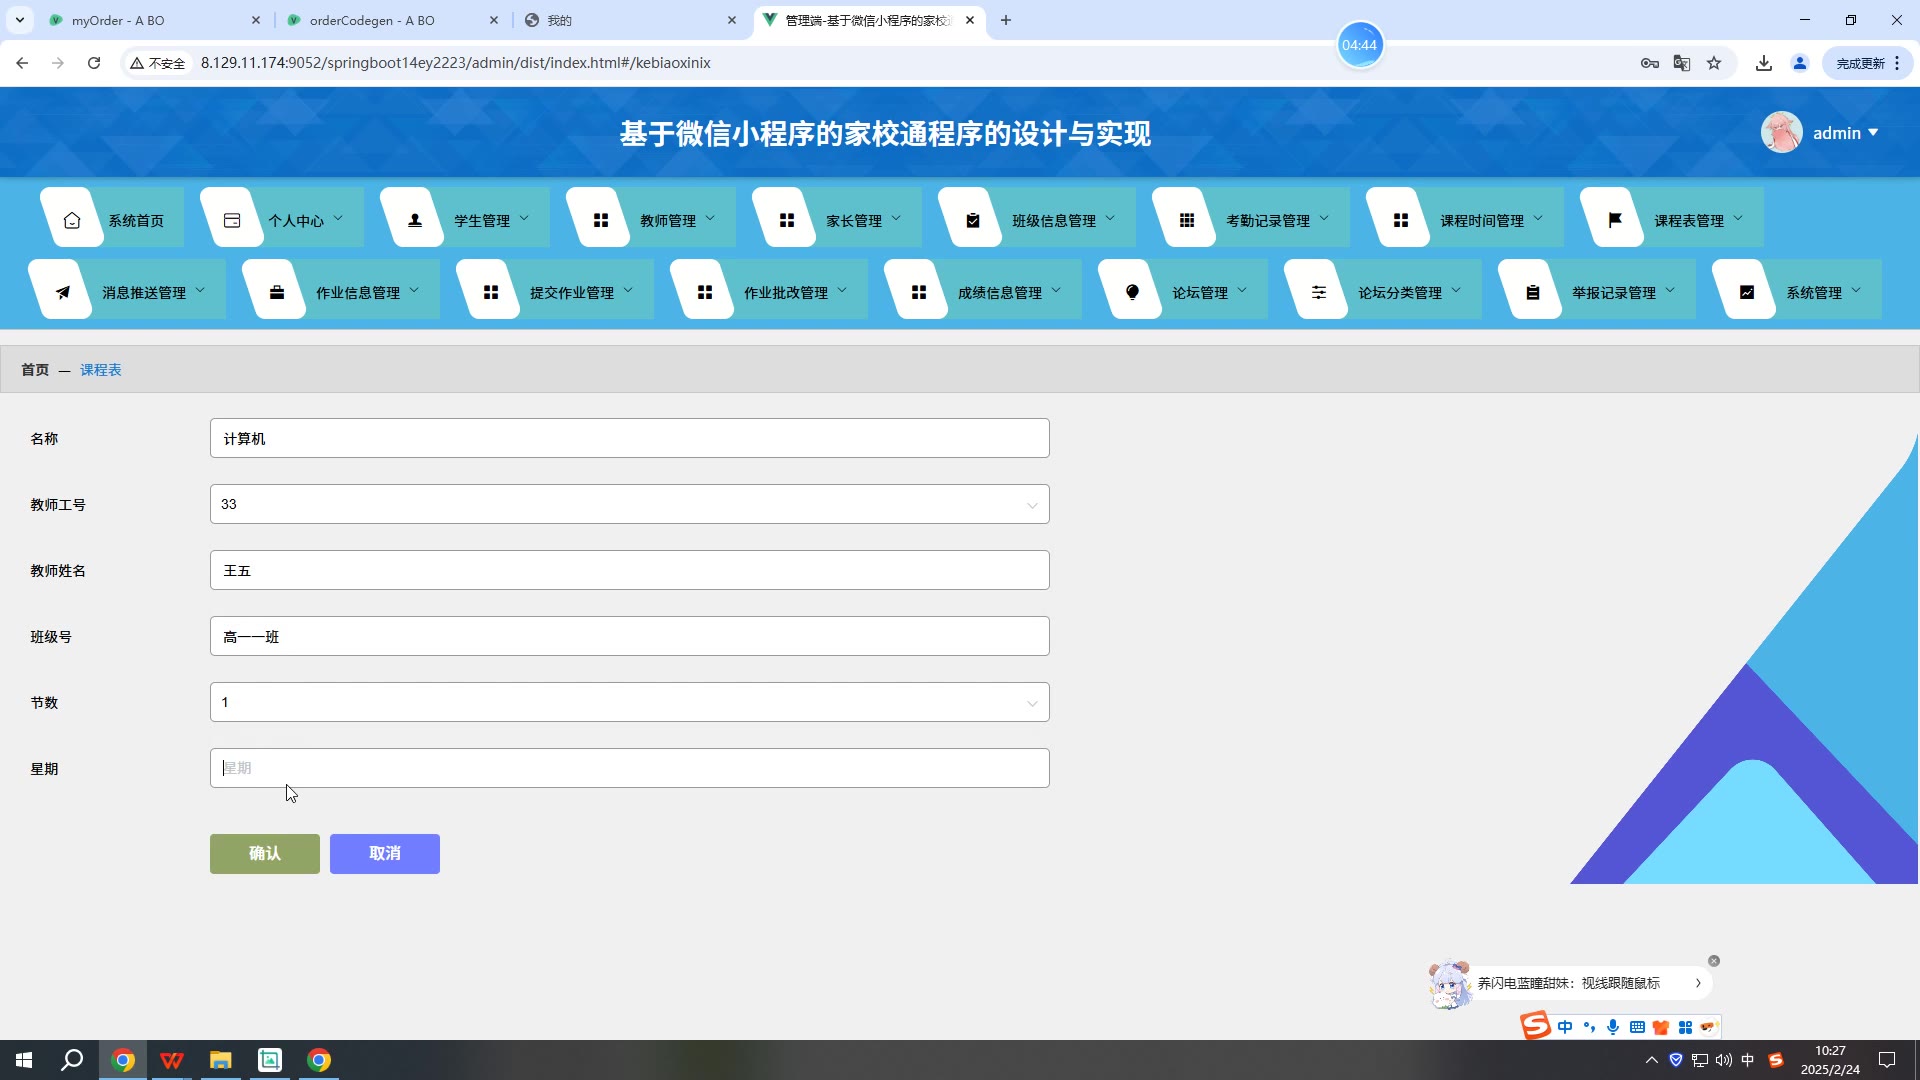Open the 节数 dropdown selector
This screenshot has height=1080, width=1920.
pos(629,702)
